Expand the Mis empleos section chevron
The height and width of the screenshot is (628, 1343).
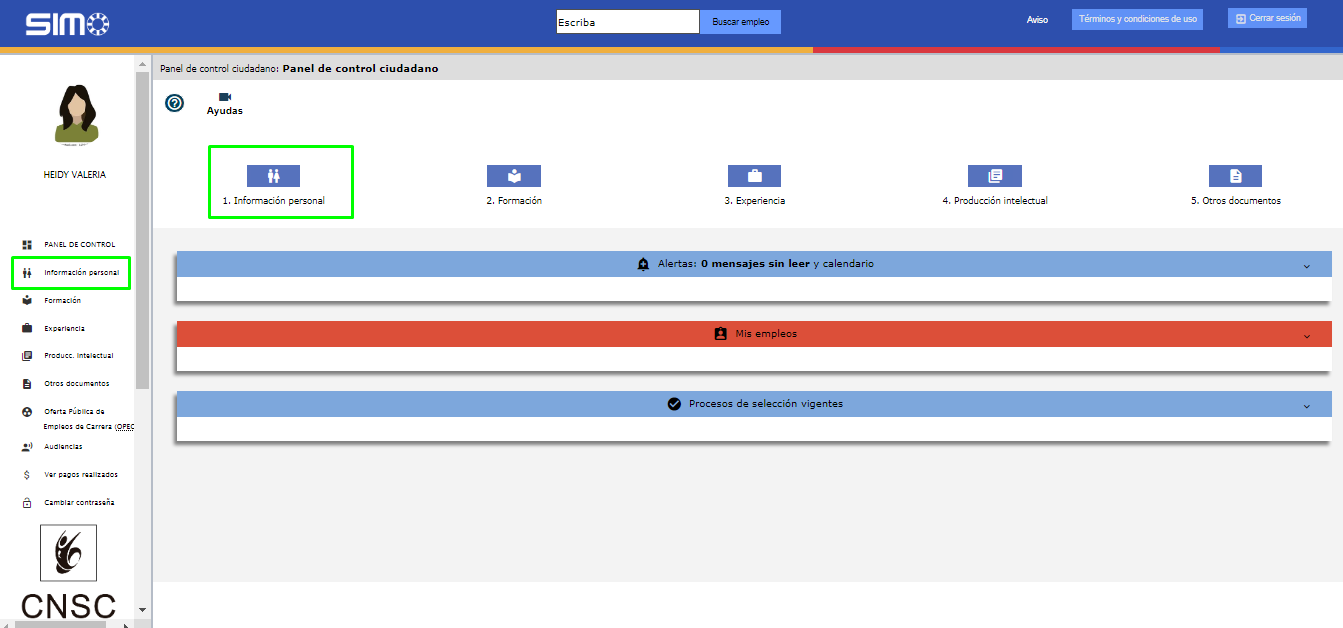pyautogui.click(x=1307, y=336)
